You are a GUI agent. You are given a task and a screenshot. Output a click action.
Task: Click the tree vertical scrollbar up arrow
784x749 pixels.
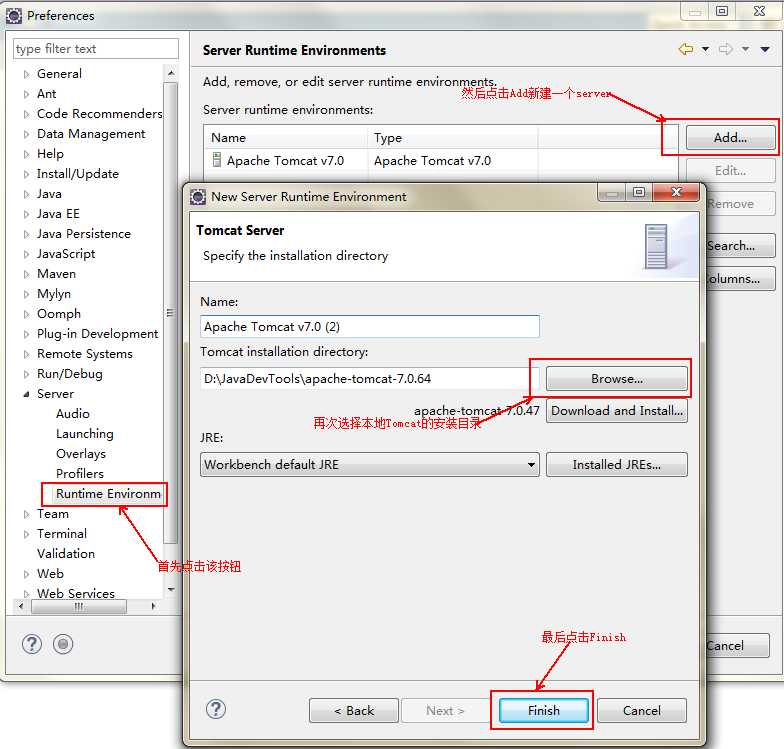coord(171,73)
